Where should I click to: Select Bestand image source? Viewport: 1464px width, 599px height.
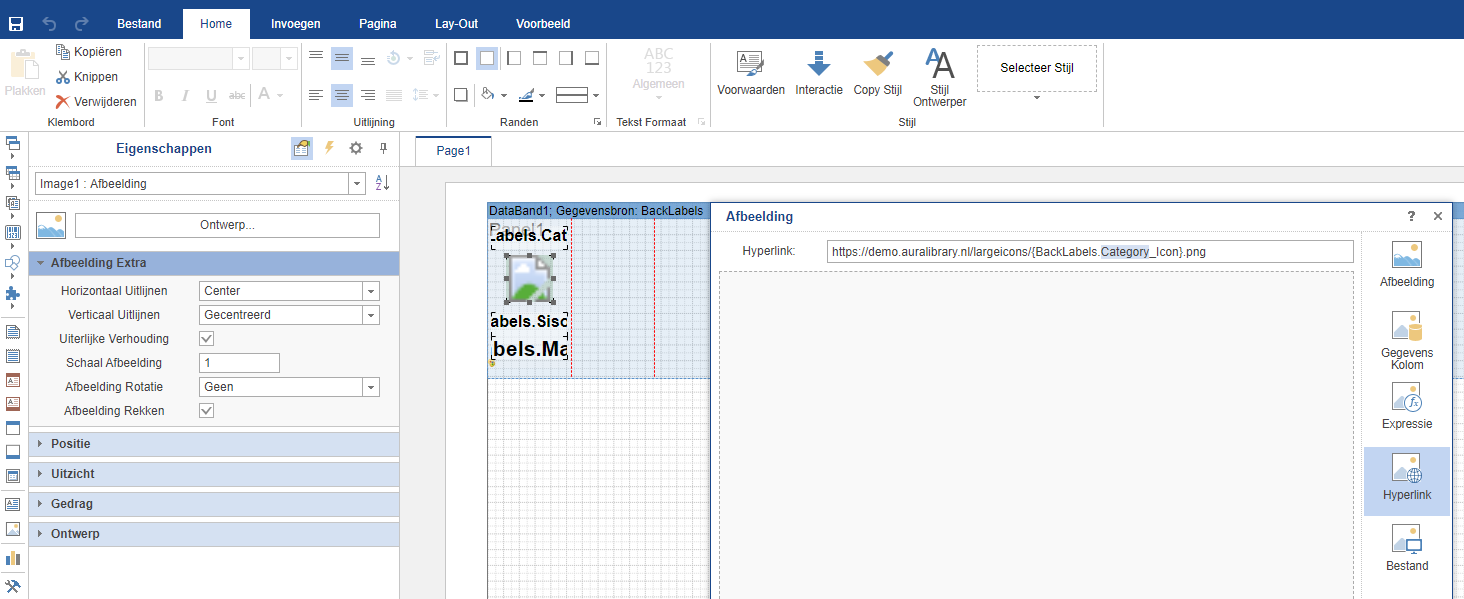point(1406,548)
